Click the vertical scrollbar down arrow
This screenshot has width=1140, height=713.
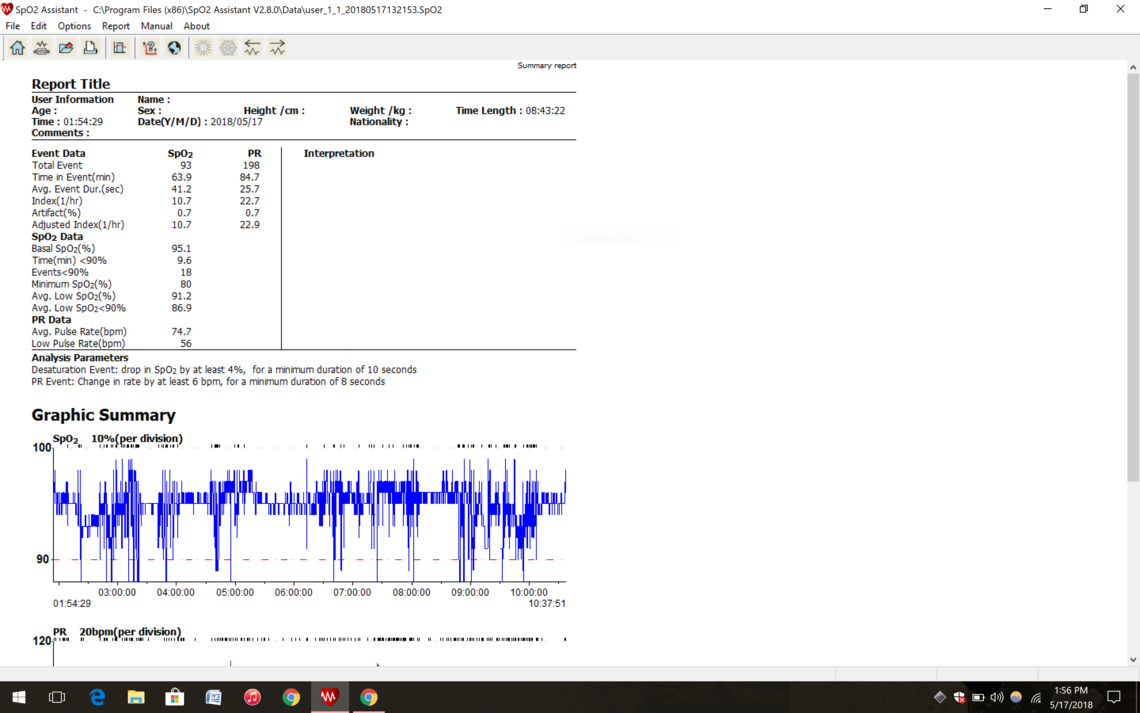1132,660
